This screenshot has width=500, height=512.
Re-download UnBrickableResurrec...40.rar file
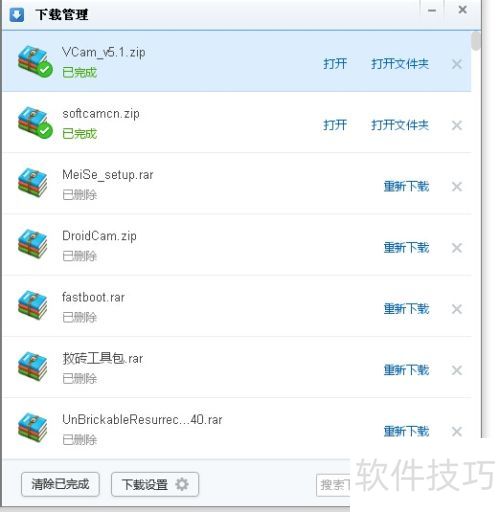pyautogui.click(x=406, y=431)
